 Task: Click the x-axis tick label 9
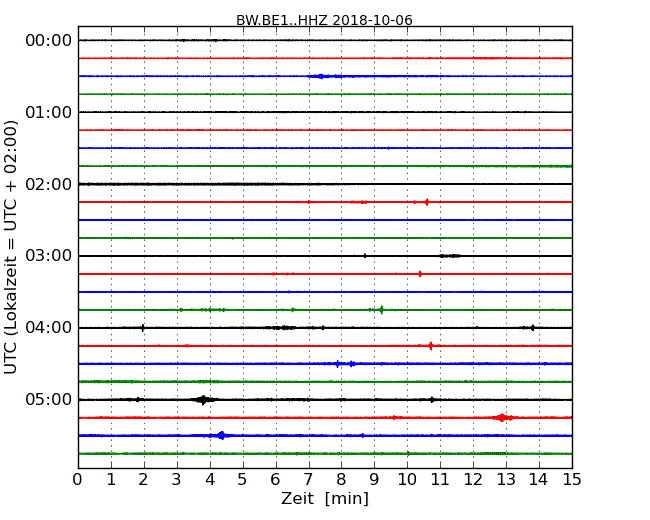[374, 479]
